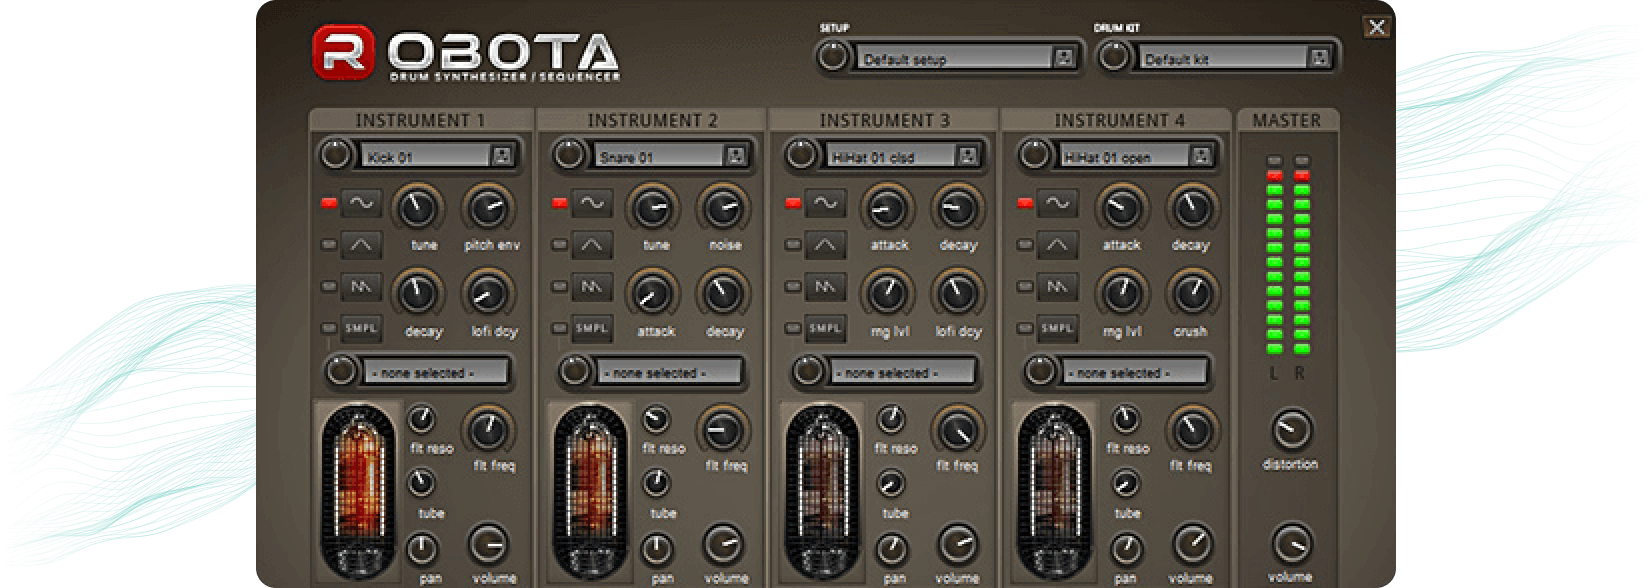The height and width of the screenshot is (588, 1650).
Task: Select the sine wave button in Instrument 1
Action: [360, 203]
